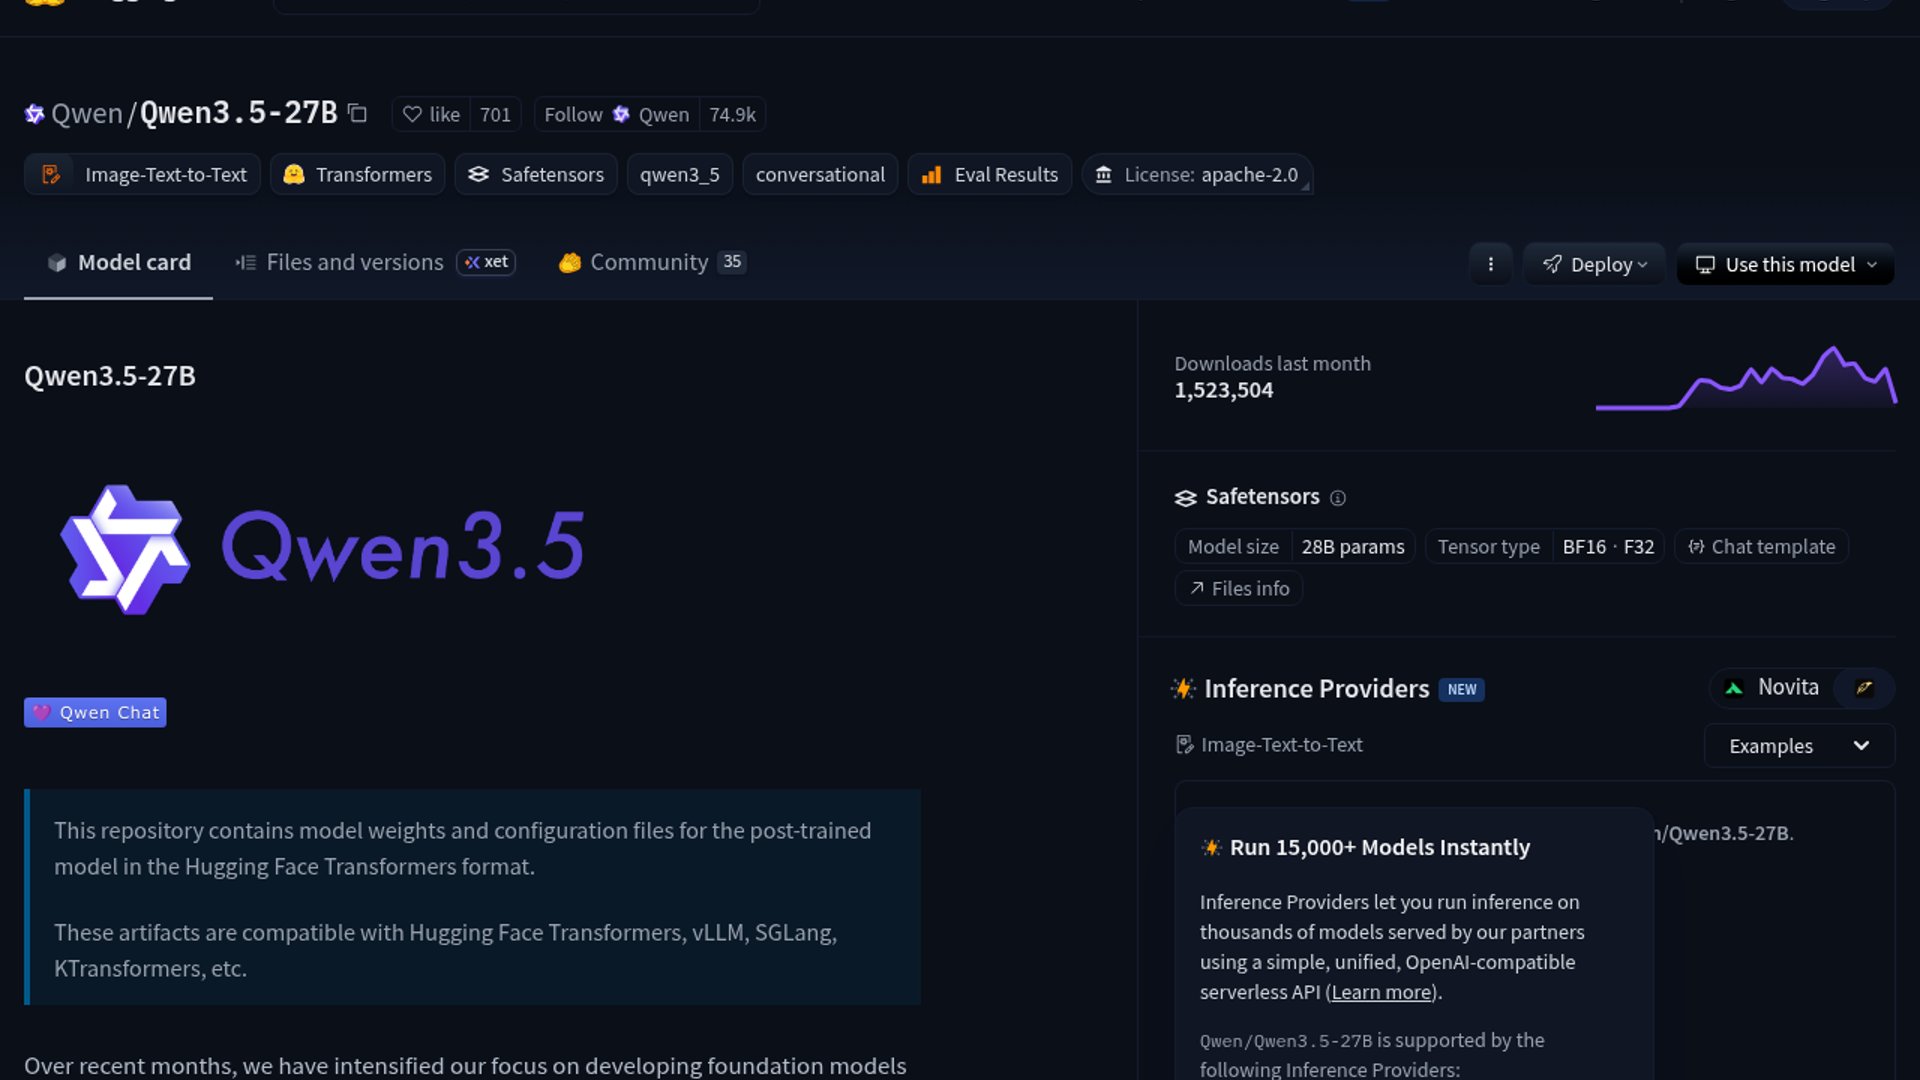Follow the Qwen organization
This screenshot has height=1080, width=1920.
coord(573,115)
